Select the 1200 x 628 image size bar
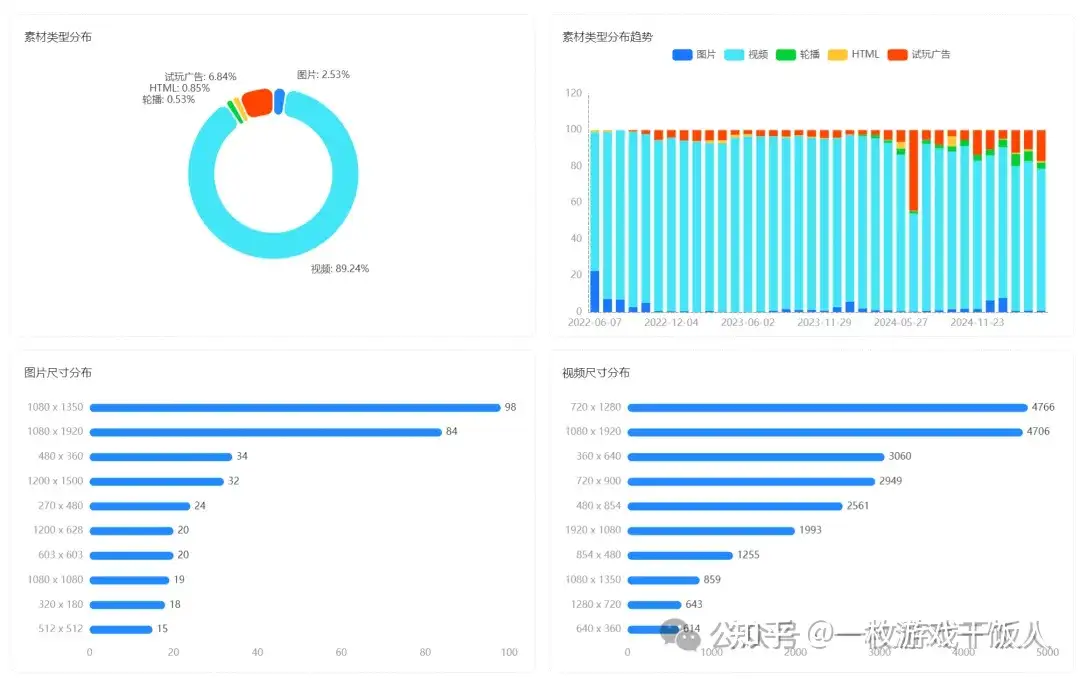 (x=132, y=531)
